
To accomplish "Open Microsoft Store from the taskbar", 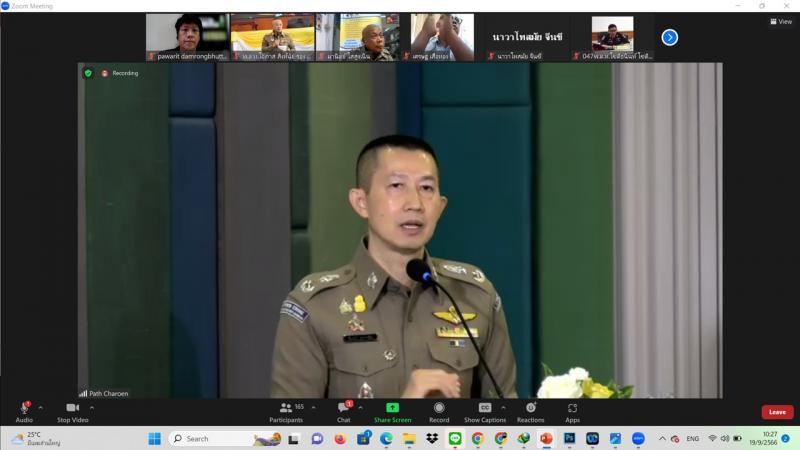I will [x=363, y=438].
